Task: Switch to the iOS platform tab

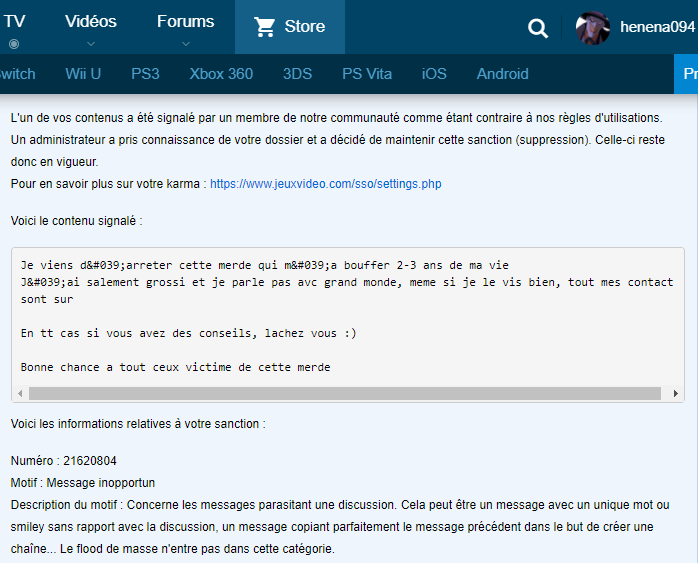Action: (434, 74)
